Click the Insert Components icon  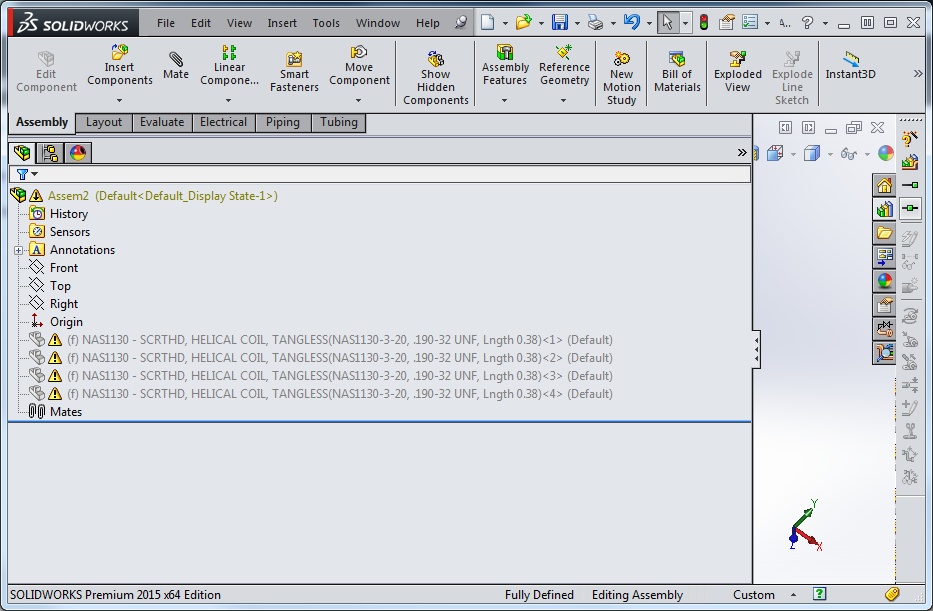coord(120,52)
